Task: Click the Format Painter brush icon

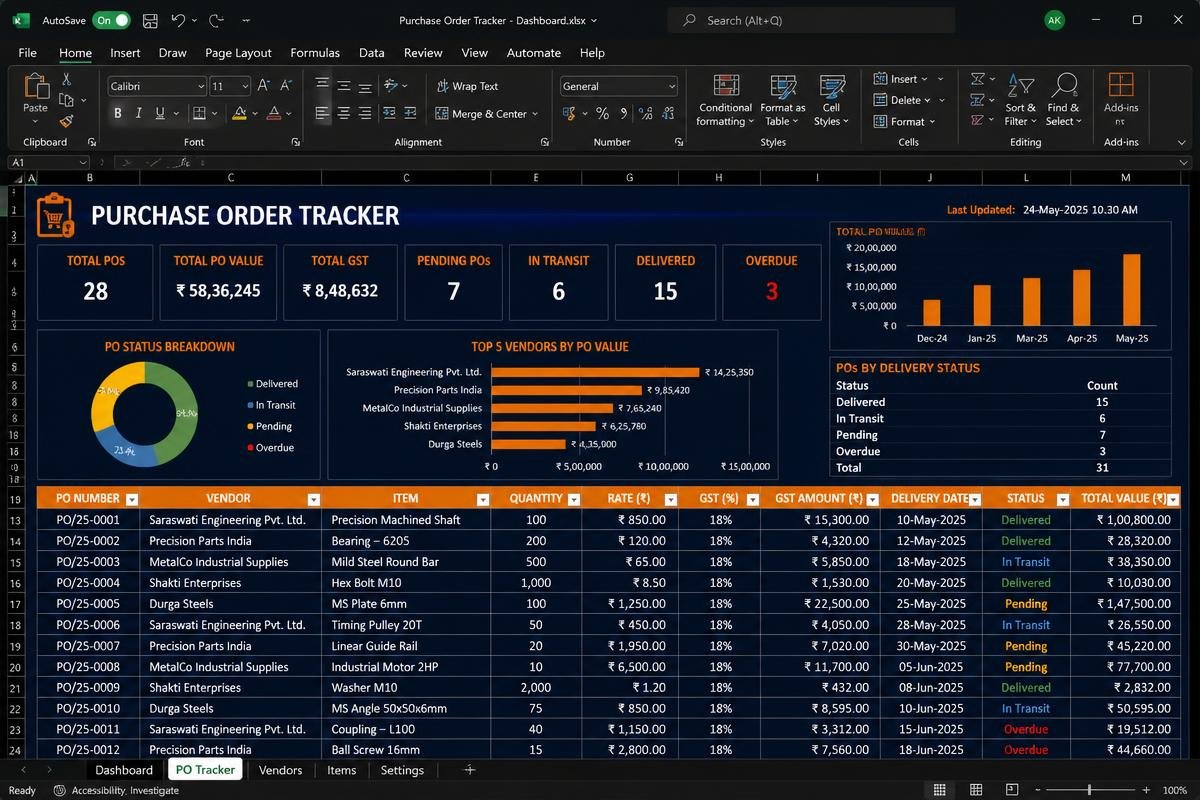Action: 66,120
